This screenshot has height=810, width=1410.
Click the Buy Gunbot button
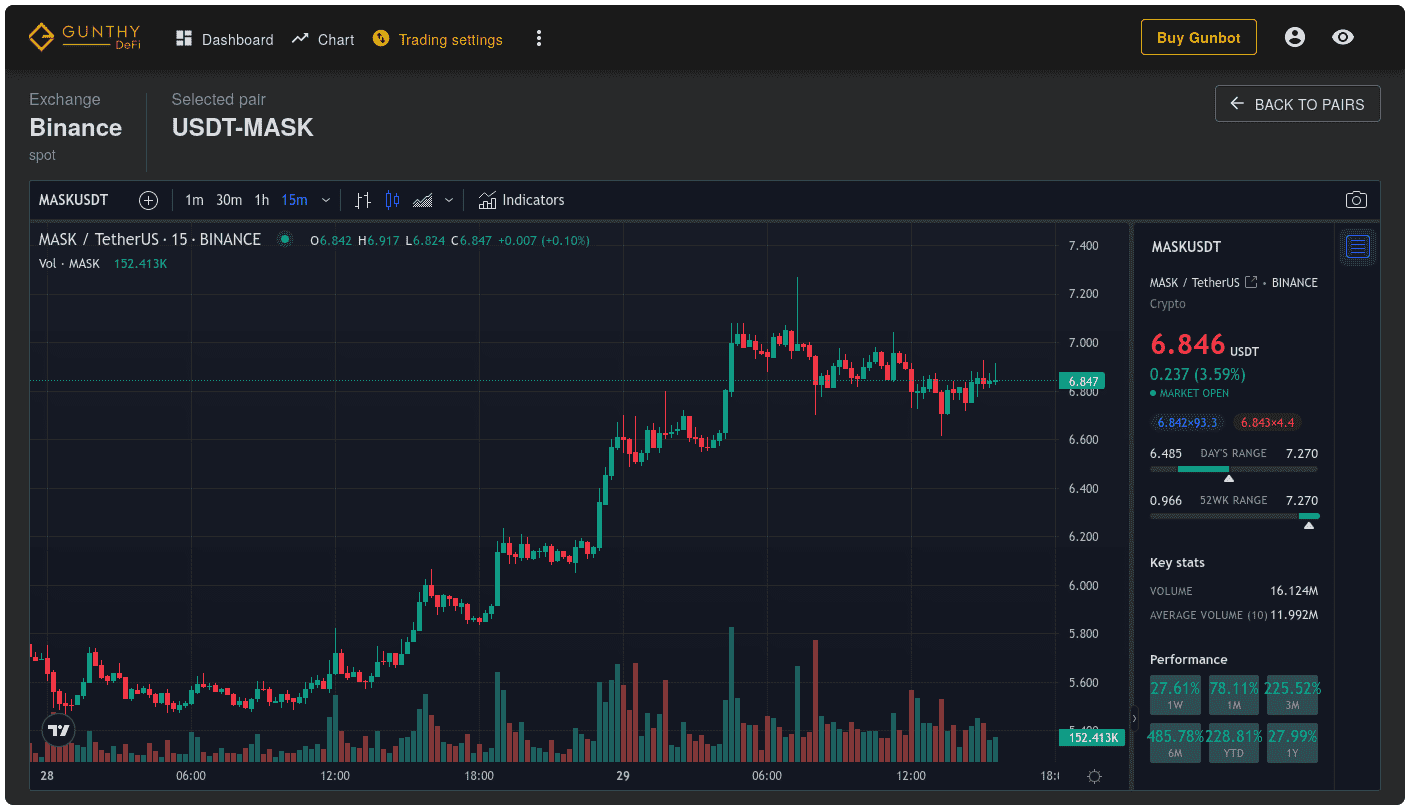1198,38
